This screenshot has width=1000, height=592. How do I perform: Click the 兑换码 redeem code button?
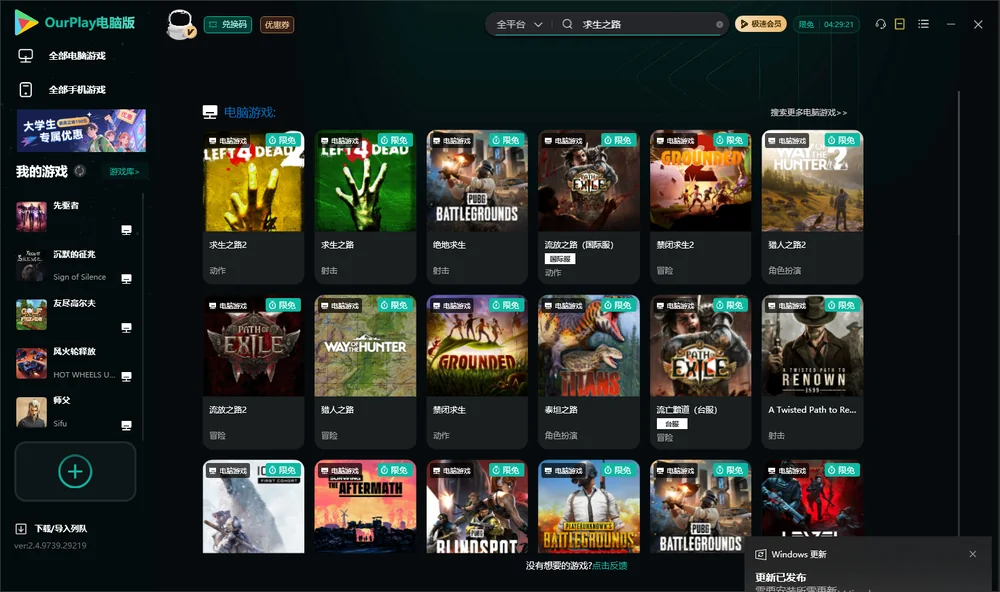point(228,25)
